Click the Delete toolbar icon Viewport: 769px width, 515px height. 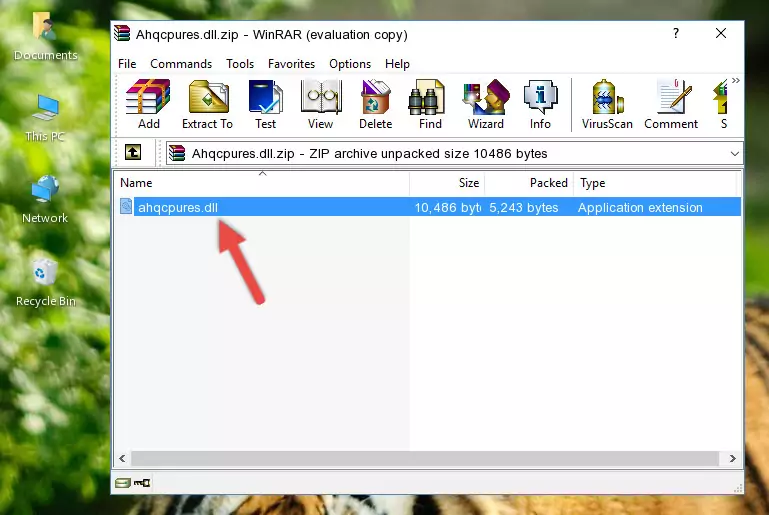click(x=375, y=104)
